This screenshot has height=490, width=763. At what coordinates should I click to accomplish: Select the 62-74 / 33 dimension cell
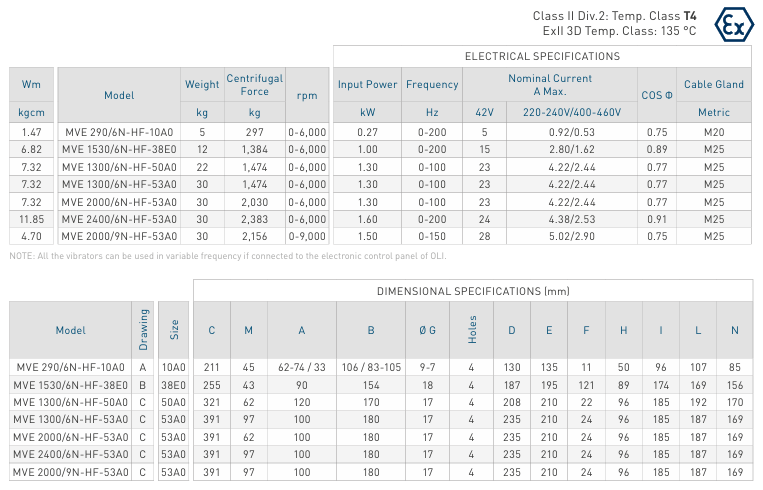coord(302,367)
